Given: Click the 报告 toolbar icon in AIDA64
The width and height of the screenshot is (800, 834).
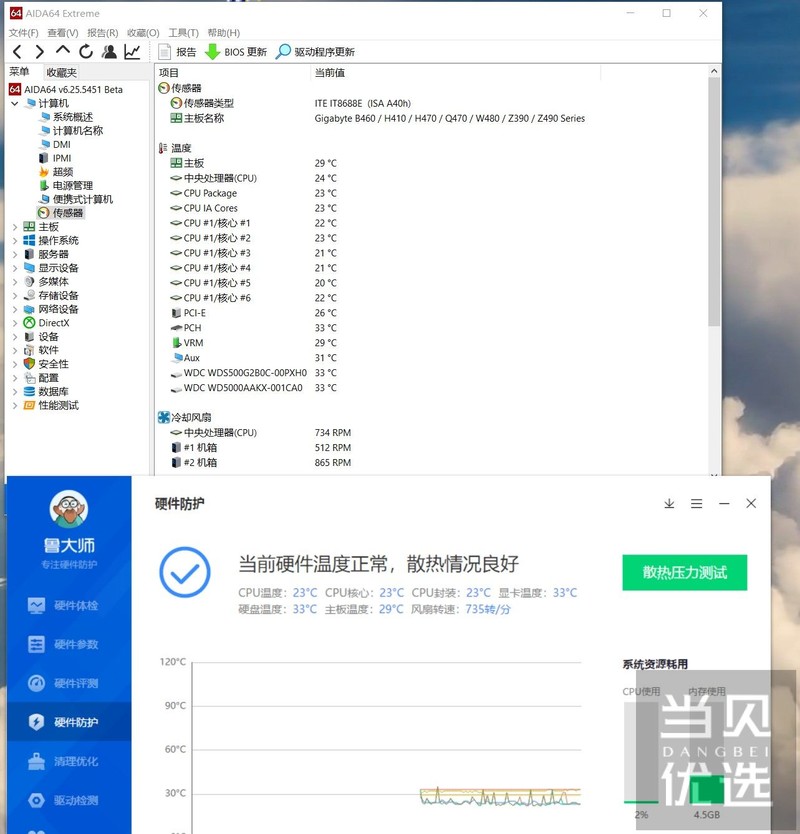Looking at the screenshot, I should coord(180,51).
